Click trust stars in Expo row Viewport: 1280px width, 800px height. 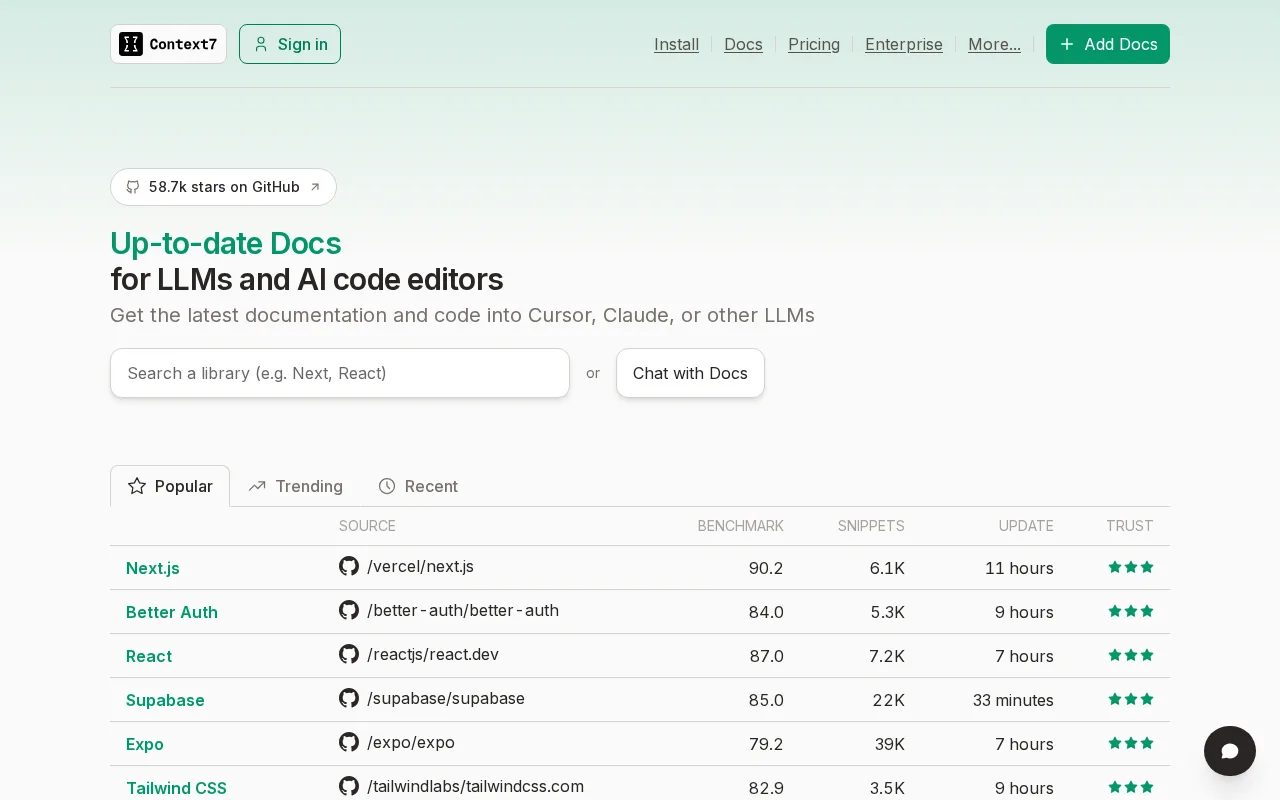[x=1131, y=743]
